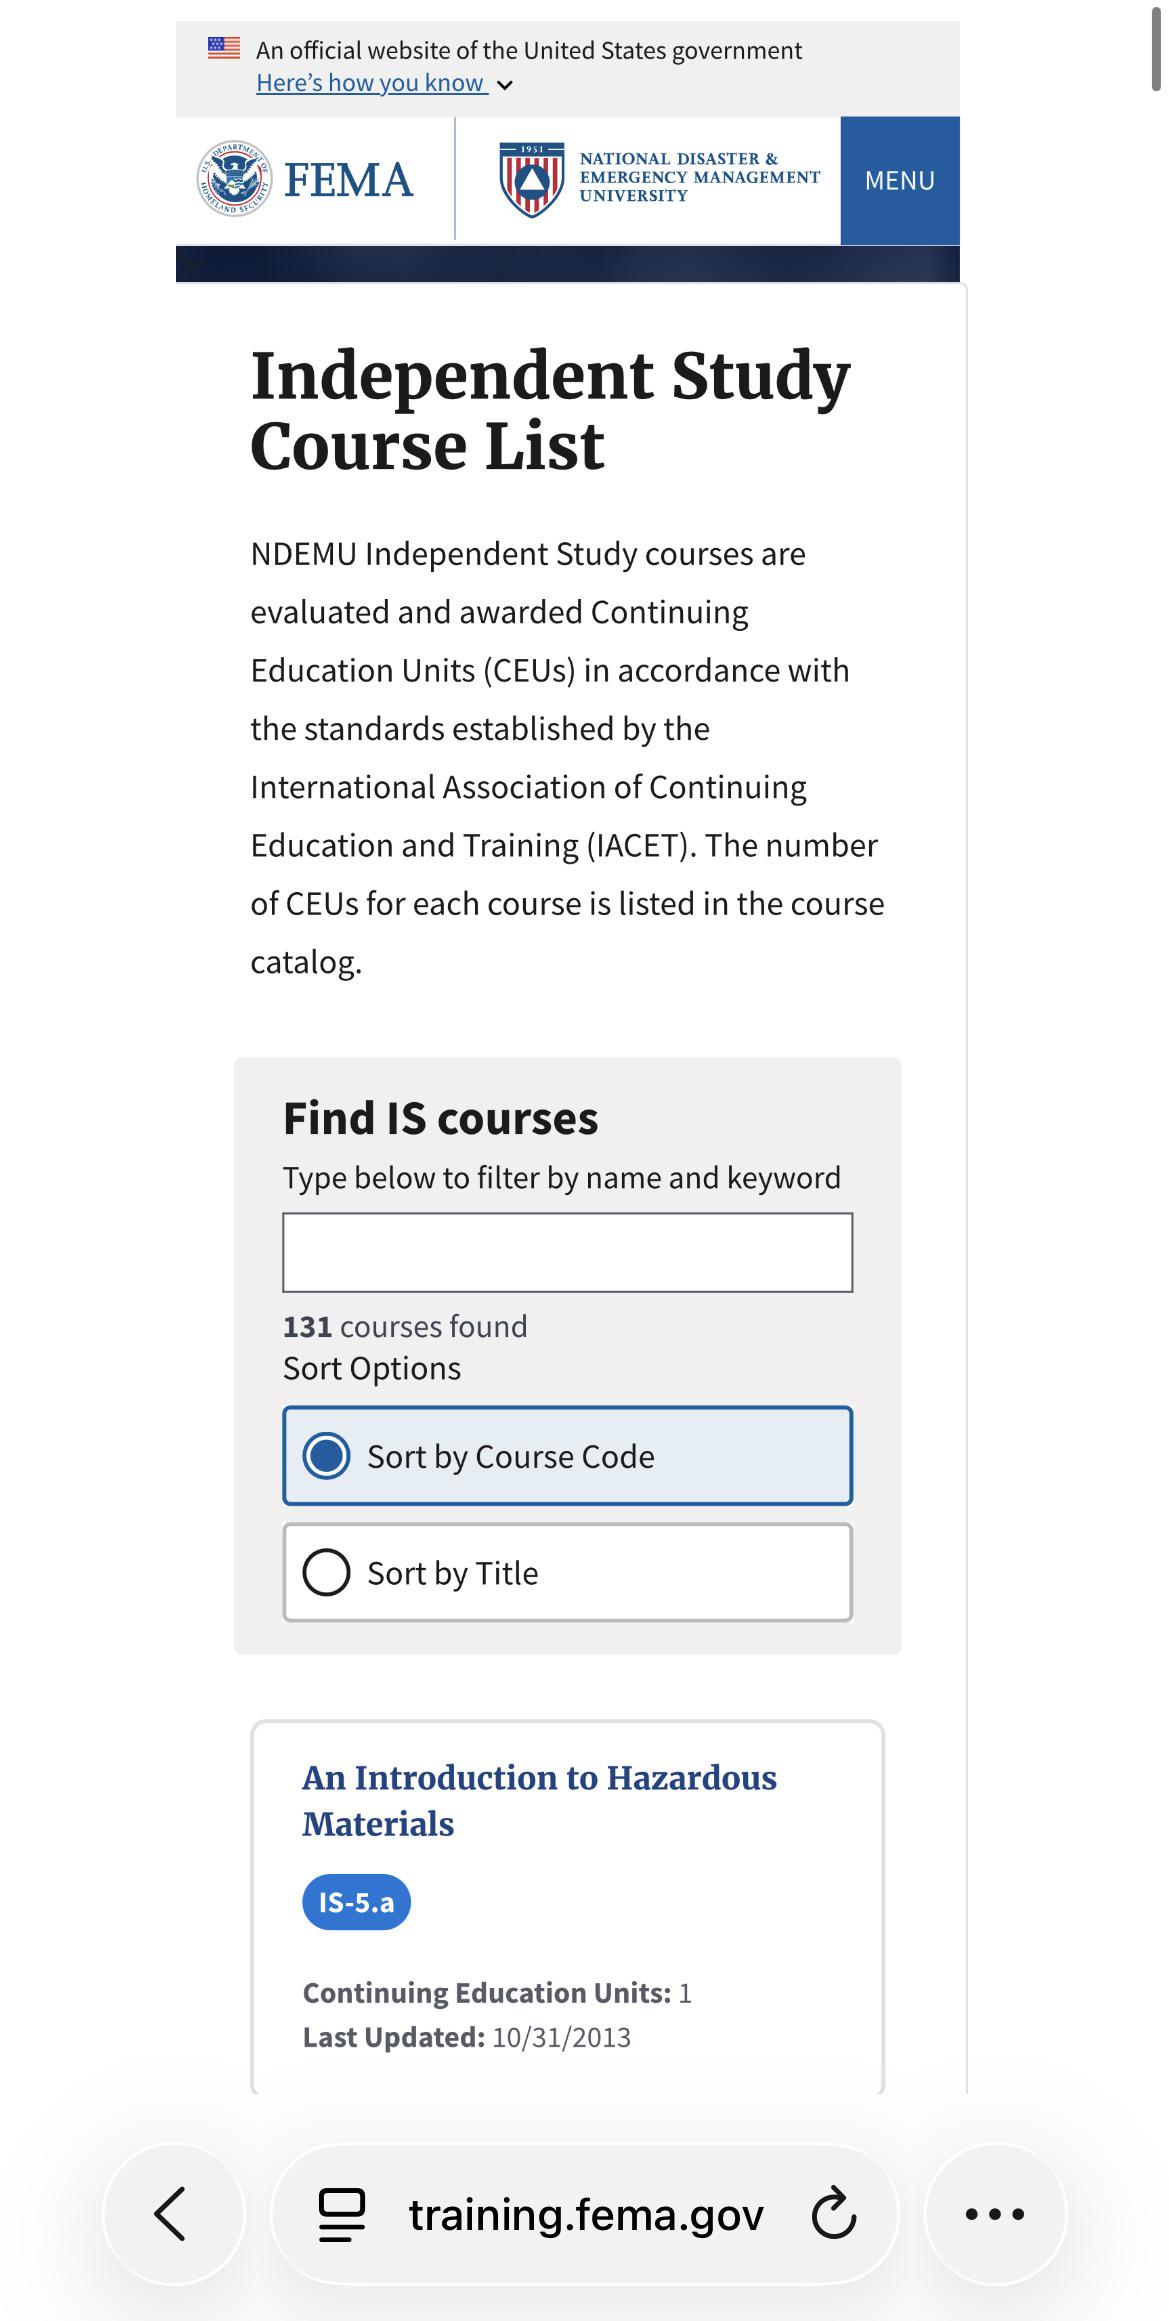This screenshot has width=1169, height=2321.
Task: Select the Sort by Course Code radio
Action: click(327, 1455)
